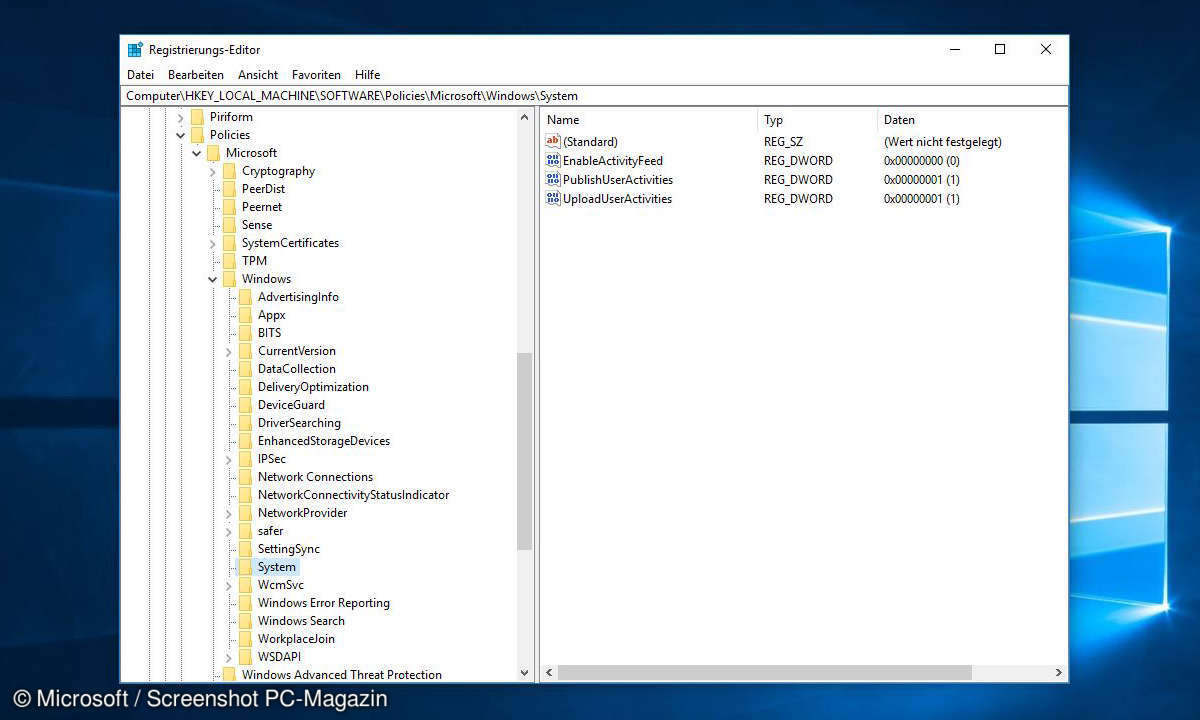1200x720 pixels.
Task: Collapse the Windows key
Action: (213, 279)
